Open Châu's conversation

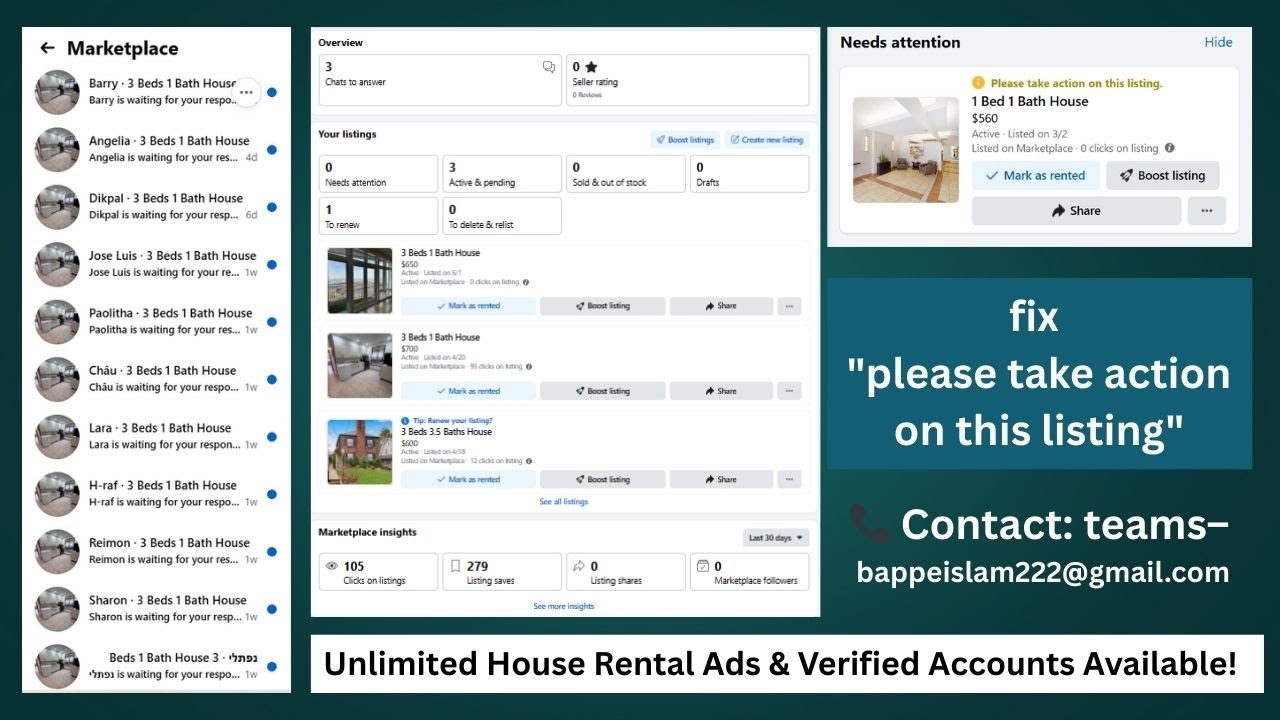click(156, 379)
